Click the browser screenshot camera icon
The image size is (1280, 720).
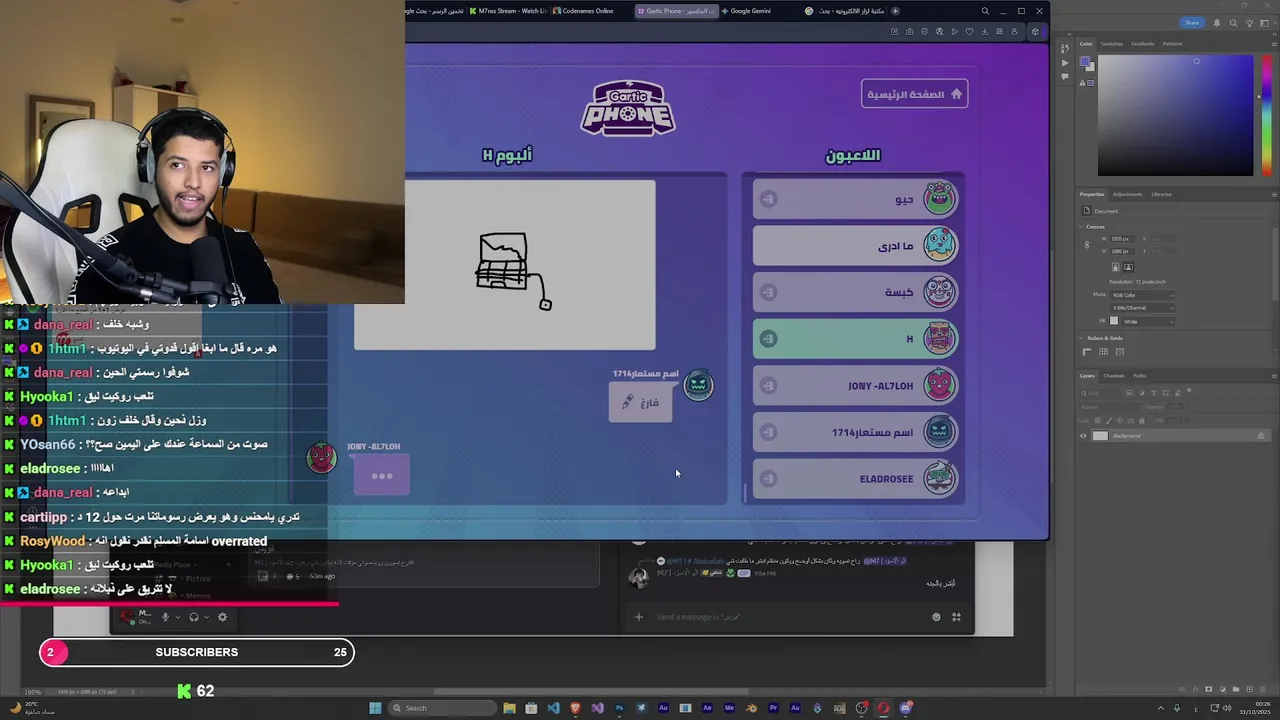[x=909, y=32]
